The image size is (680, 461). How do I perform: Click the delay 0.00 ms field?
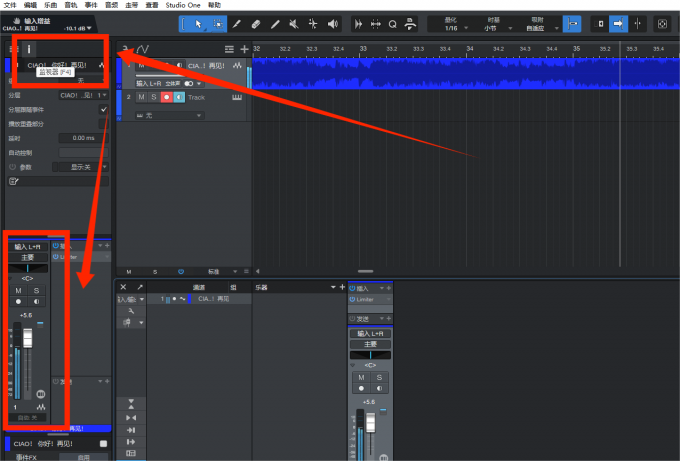click(x=83, y=138)
